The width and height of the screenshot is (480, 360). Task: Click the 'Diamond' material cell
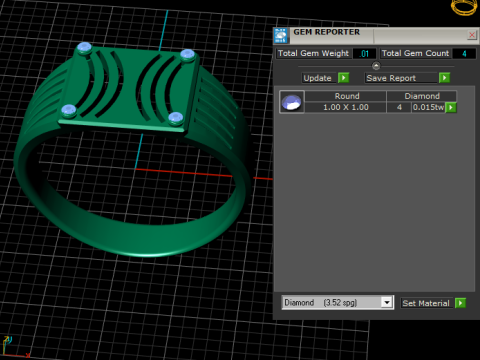click(x=422, y=96)
